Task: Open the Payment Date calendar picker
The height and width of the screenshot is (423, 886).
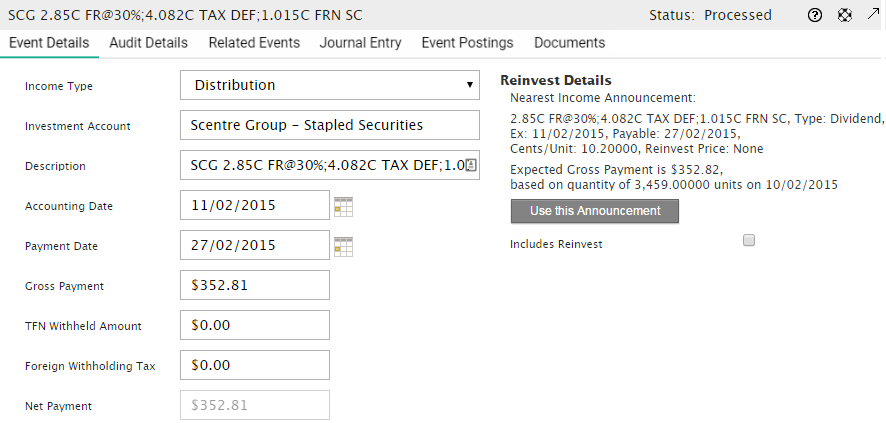Action: click(x=344, y=246)
